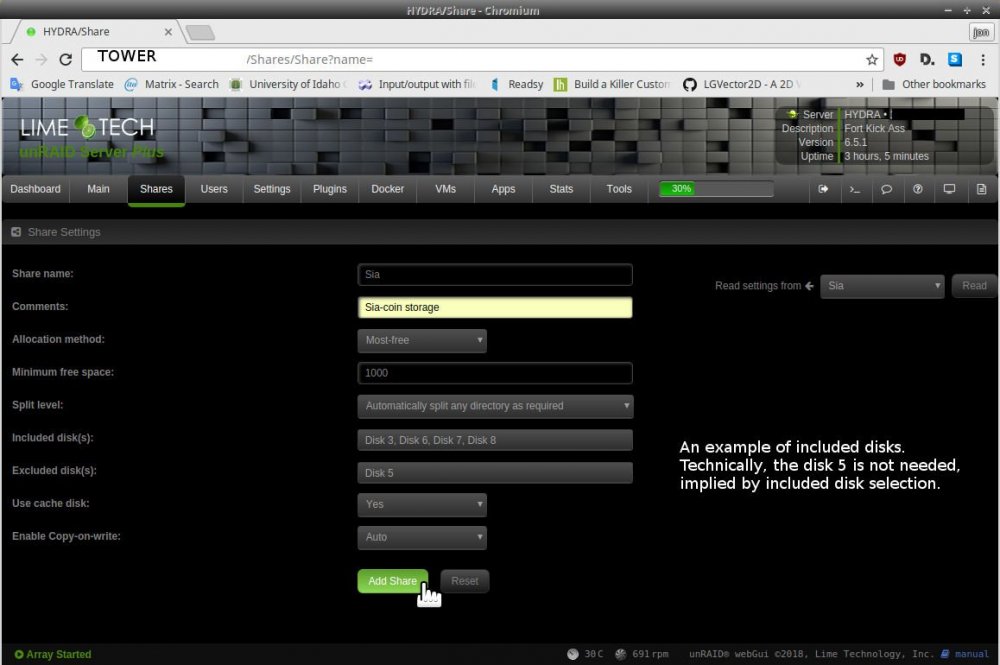Click the Lime Tech logo

pyautogui.click(x=87, y=128)
